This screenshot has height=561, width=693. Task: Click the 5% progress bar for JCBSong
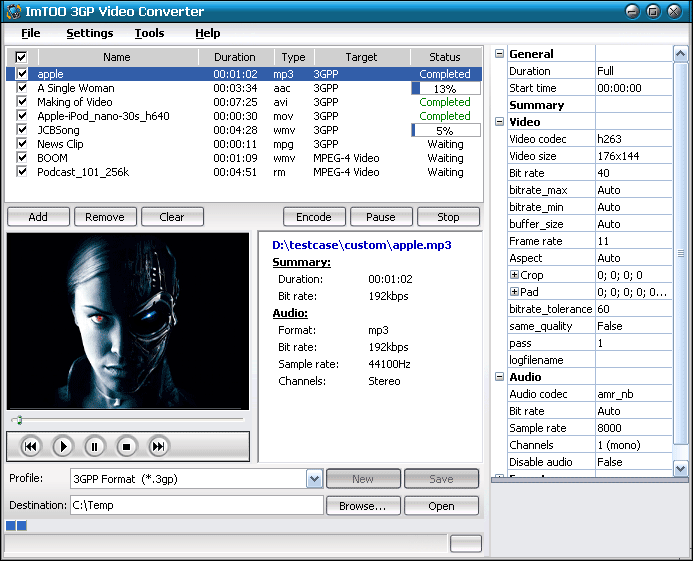pyautogui.click(x=446, y=130)
